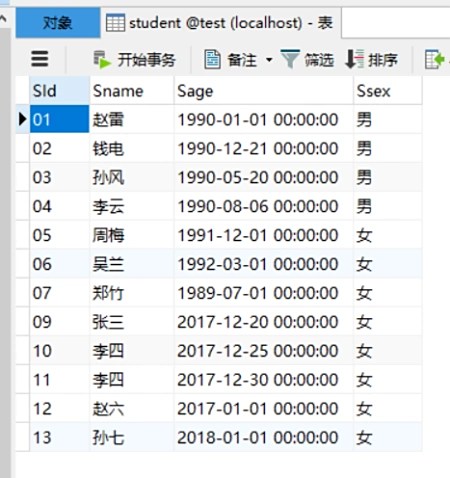Expand the 备注 dropdown arrow
Viewport: 450px width, 478px height.
coord(269,60)
